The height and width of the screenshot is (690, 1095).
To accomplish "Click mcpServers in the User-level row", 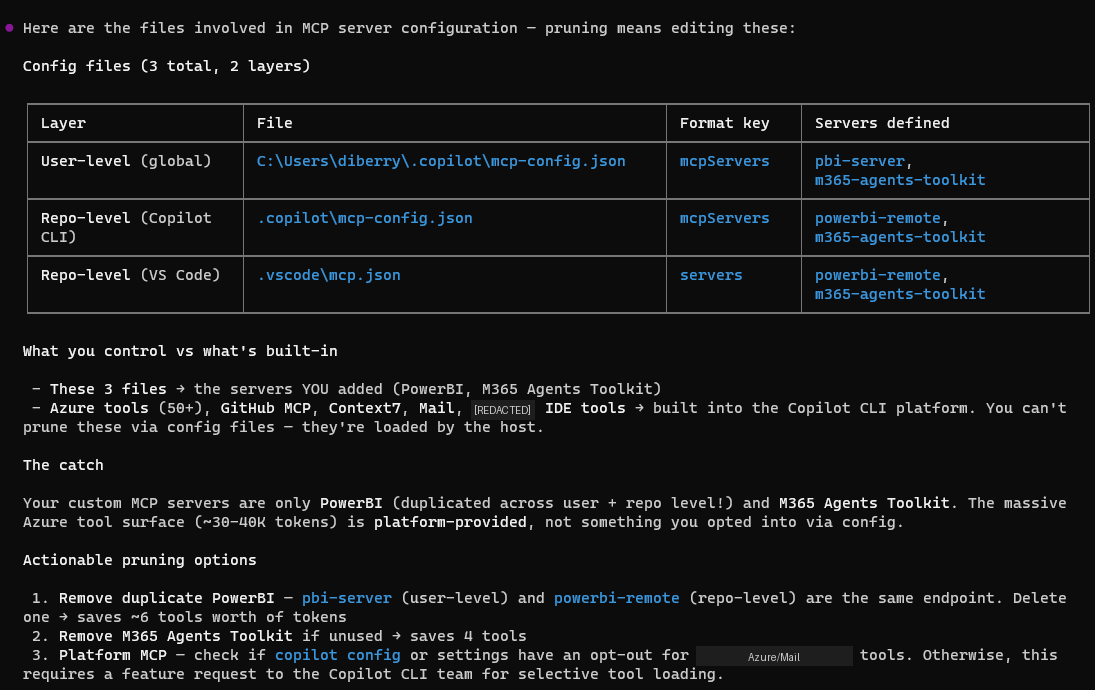I will 724,161.
